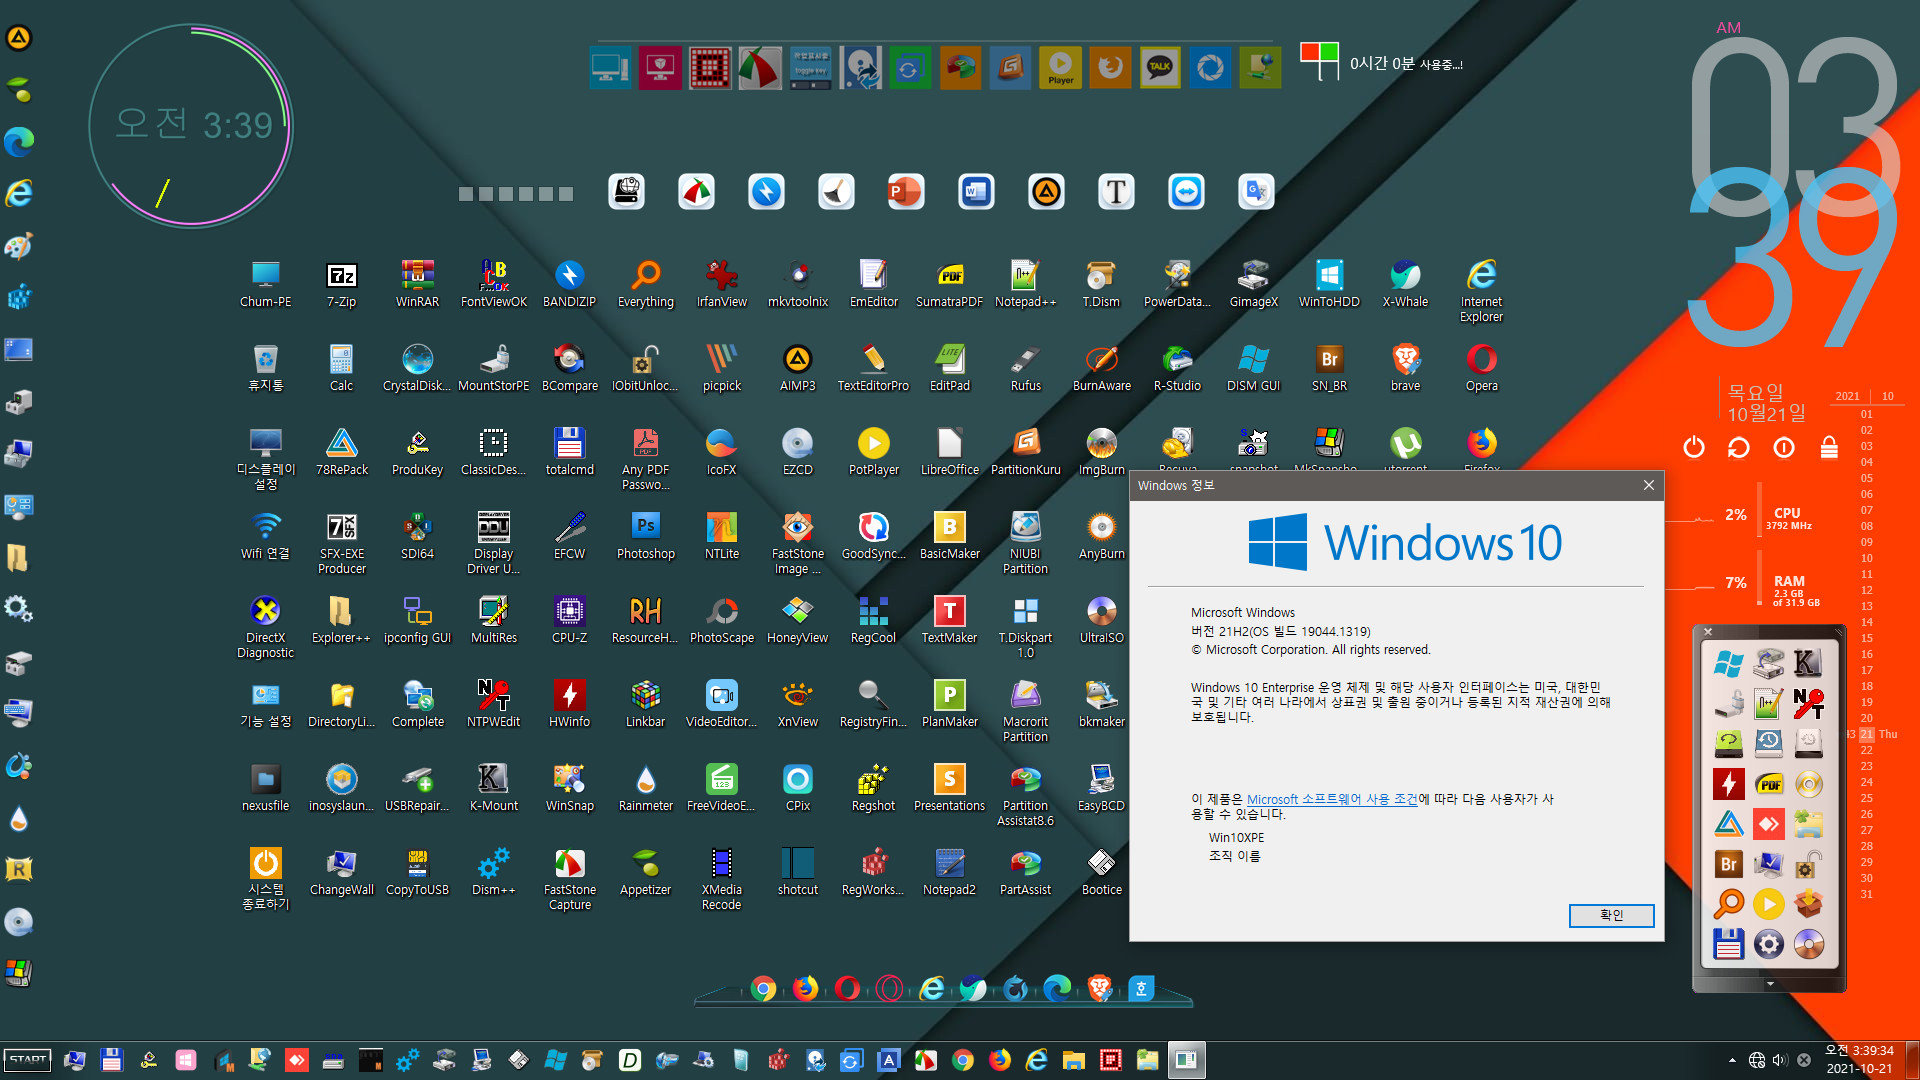The width and height of the screenshot is (1920, 1080).
Task: Launch XMedia Recode icon
Action: click(721, 878)
